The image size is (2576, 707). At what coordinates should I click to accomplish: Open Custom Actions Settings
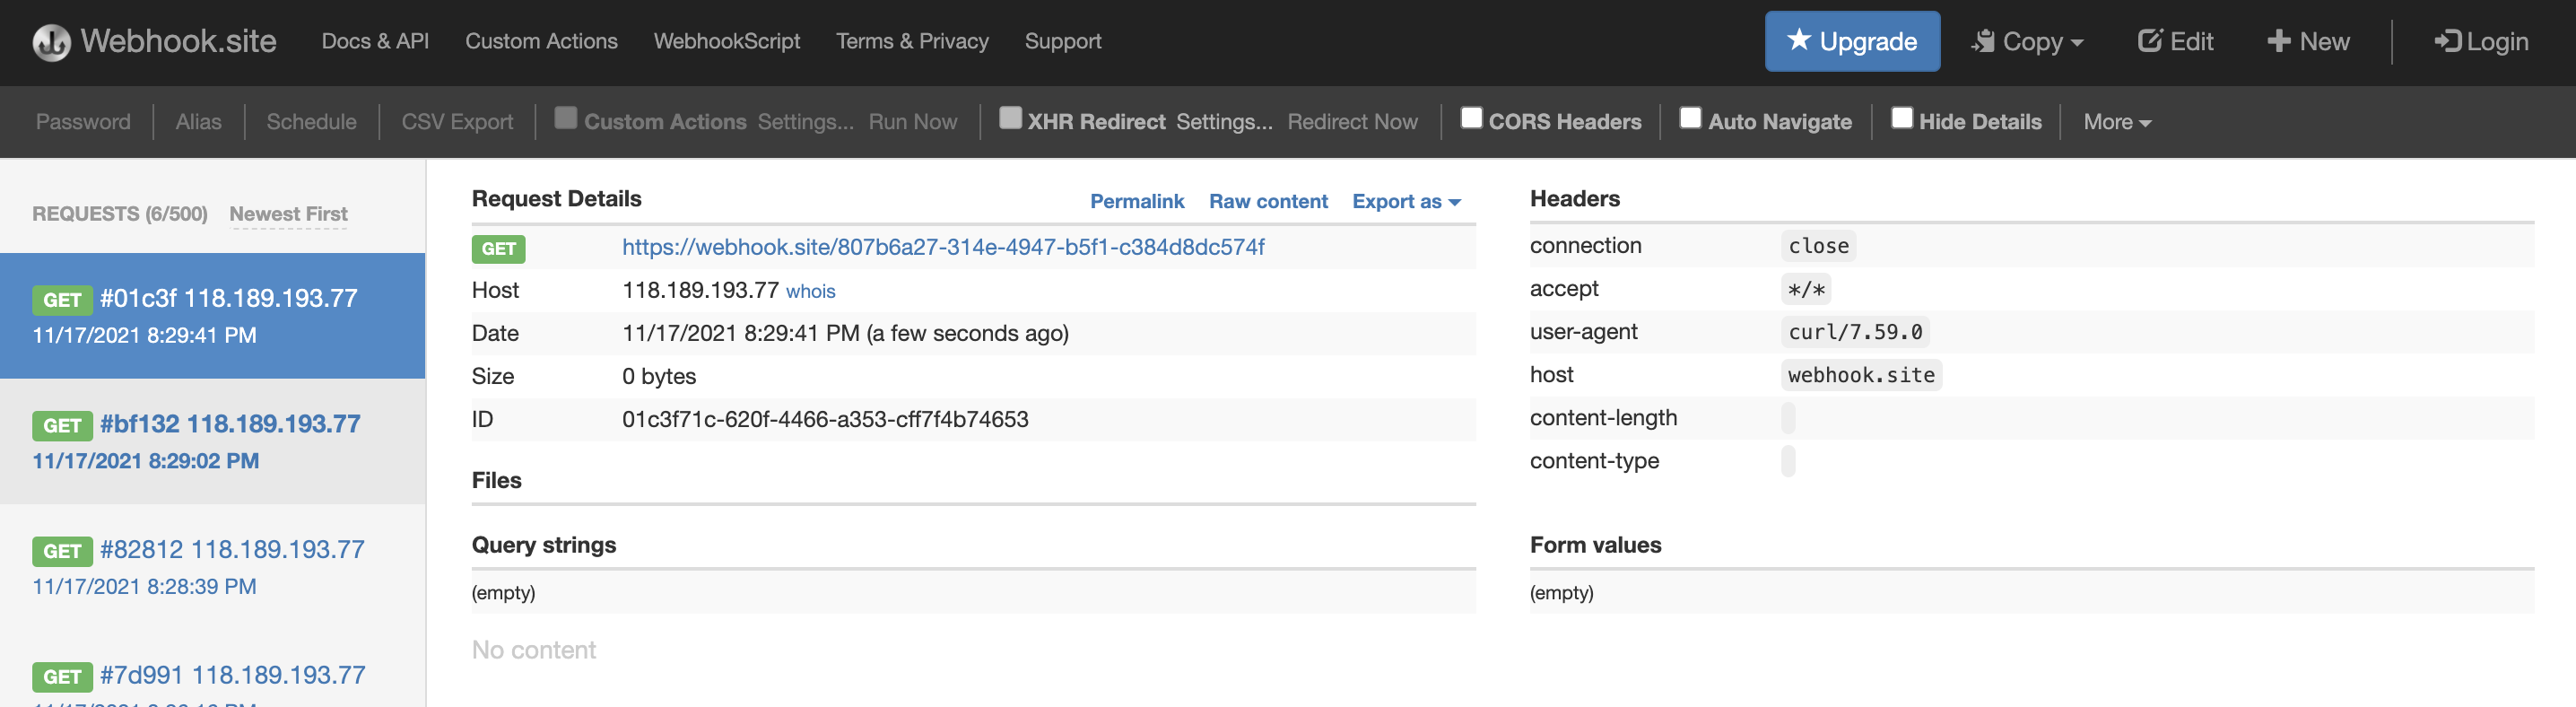pyautogui.click(x=806, y=121)
